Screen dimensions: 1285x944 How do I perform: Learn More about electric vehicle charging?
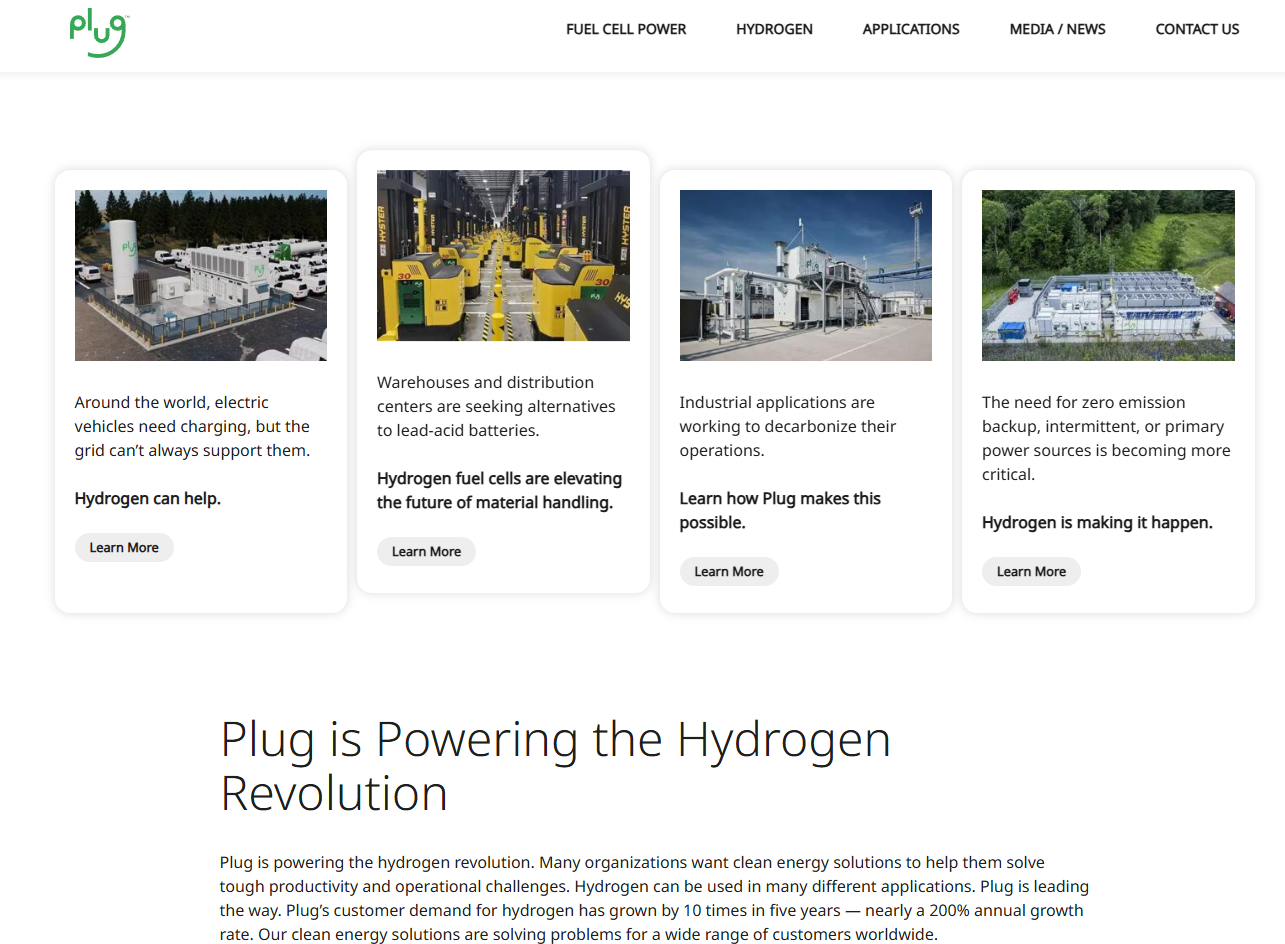124,547
